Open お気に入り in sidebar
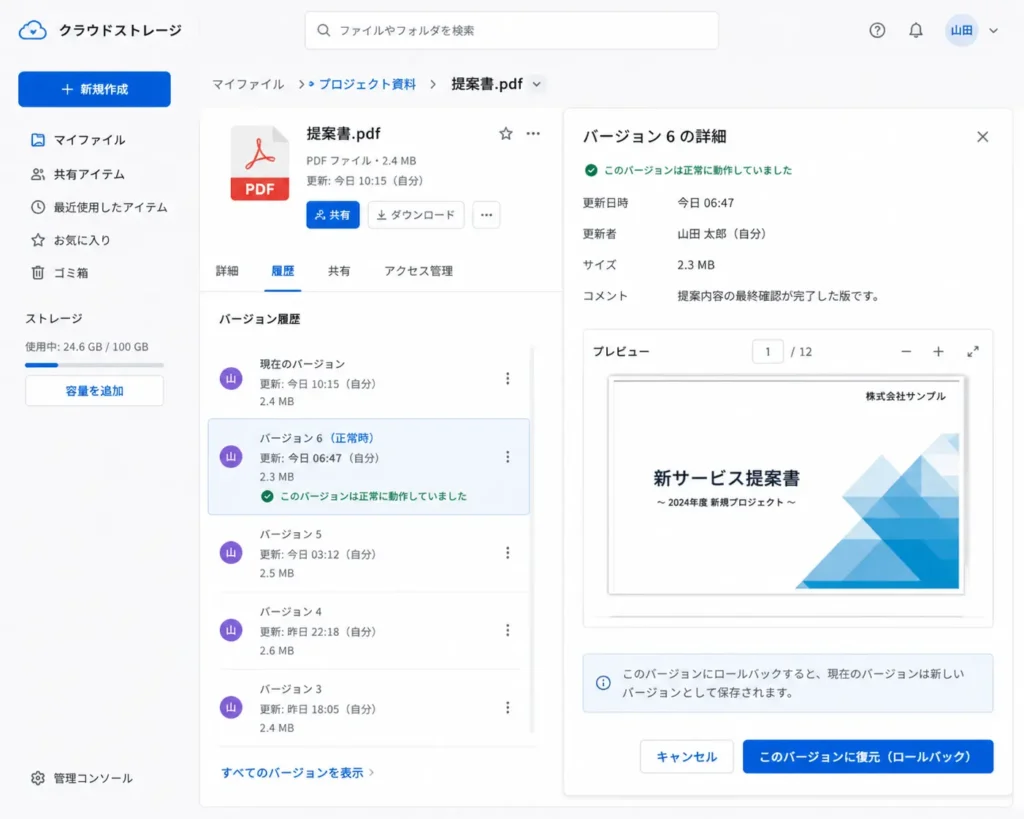This screenshot has width=1024, height=819. 71,240
